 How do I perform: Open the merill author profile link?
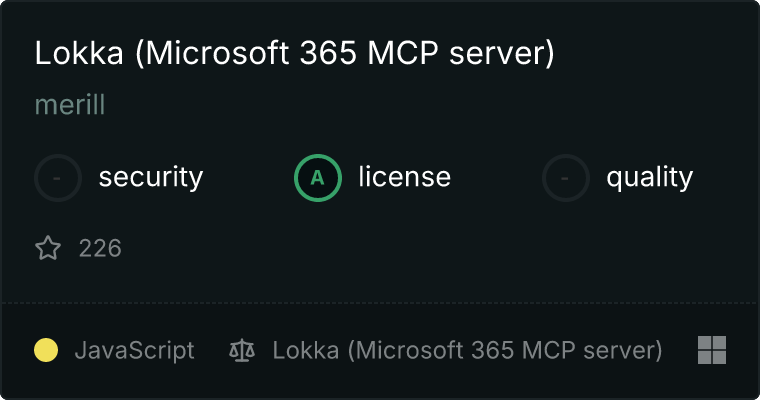tap(70, 105)
